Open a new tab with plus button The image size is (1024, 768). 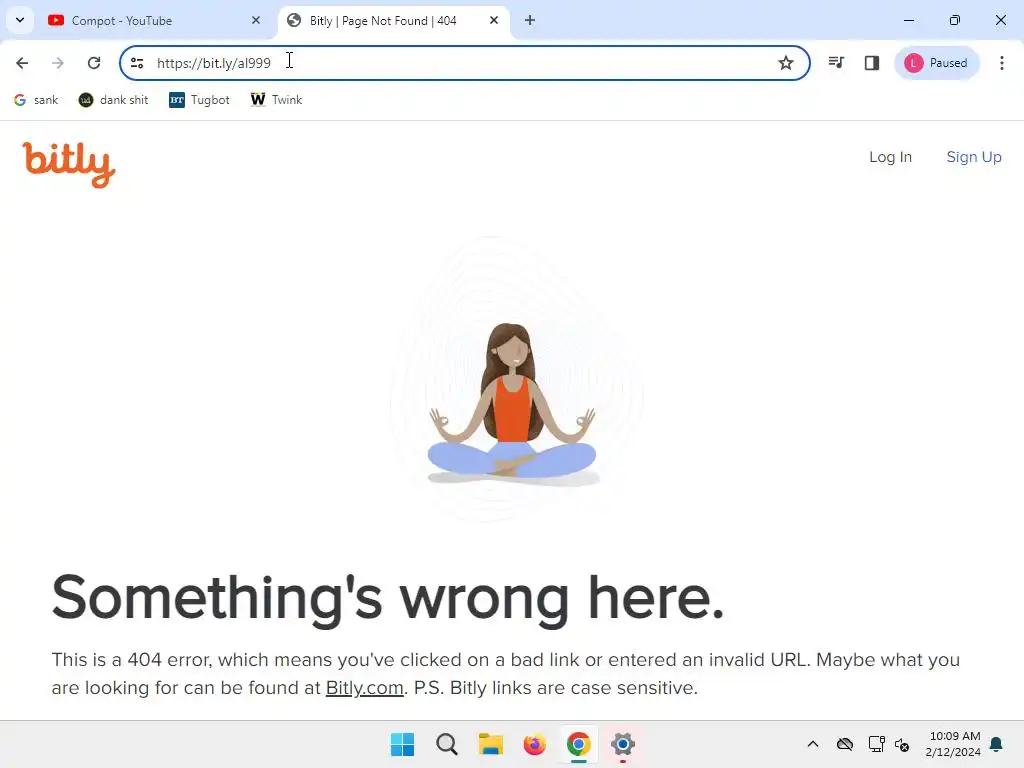click(530, 20)
